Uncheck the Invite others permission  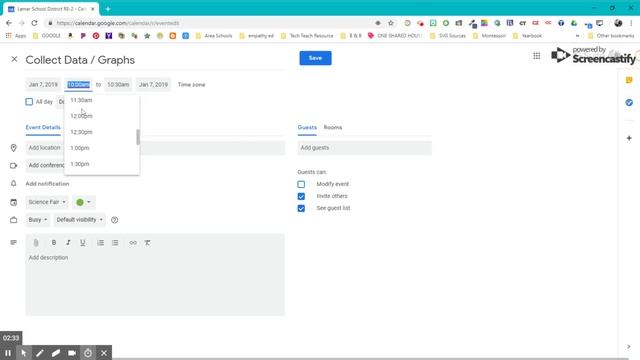tap(301, 196)
